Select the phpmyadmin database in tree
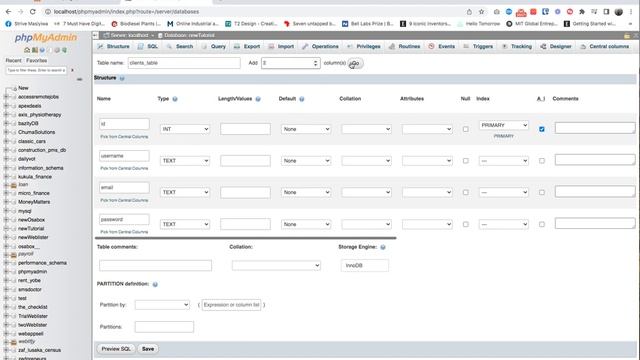 click(32, 272)
